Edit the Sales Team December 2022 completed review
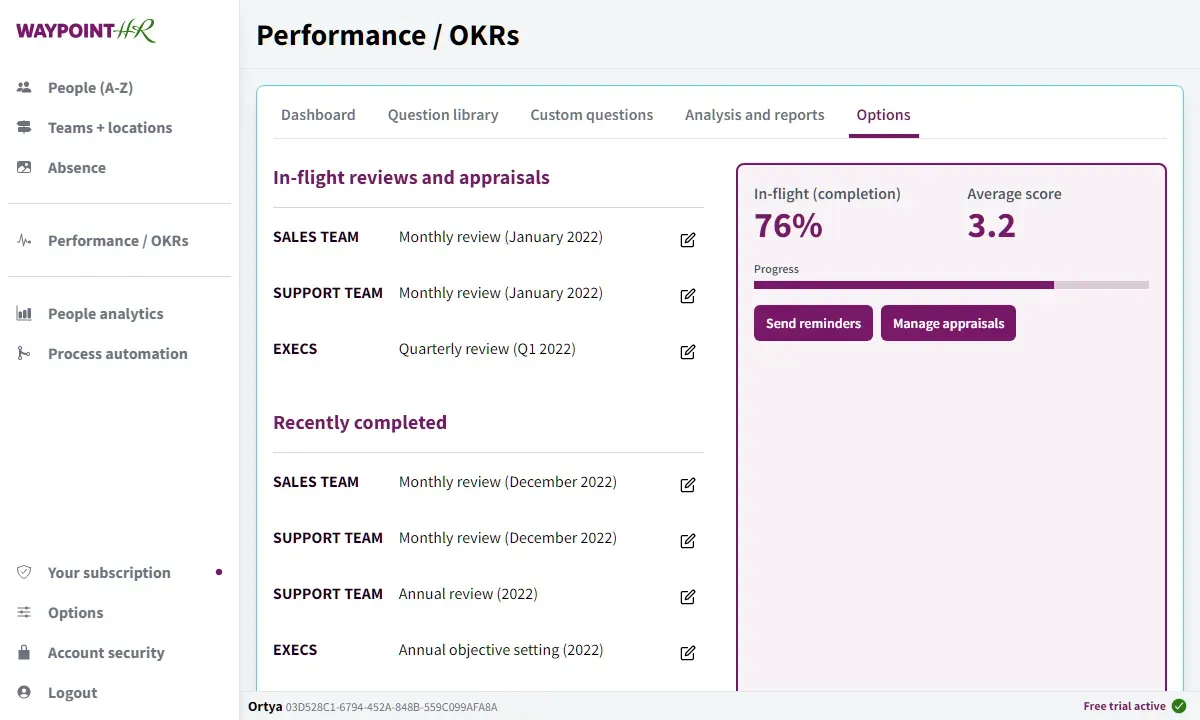The width and height of the screenshot is (1200, 720). [x=687, y=485]
